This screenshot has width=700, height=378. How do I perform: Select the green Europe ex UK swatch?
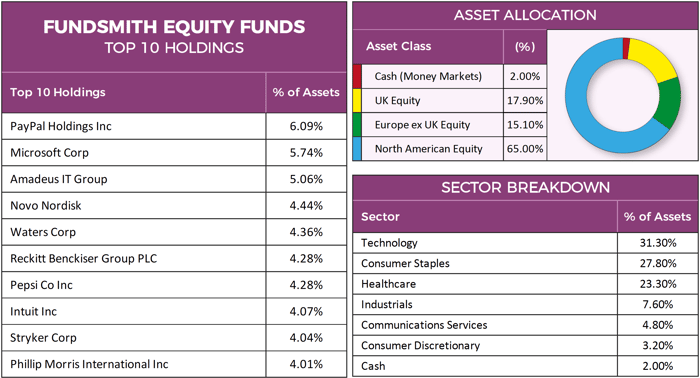[357, 125]
